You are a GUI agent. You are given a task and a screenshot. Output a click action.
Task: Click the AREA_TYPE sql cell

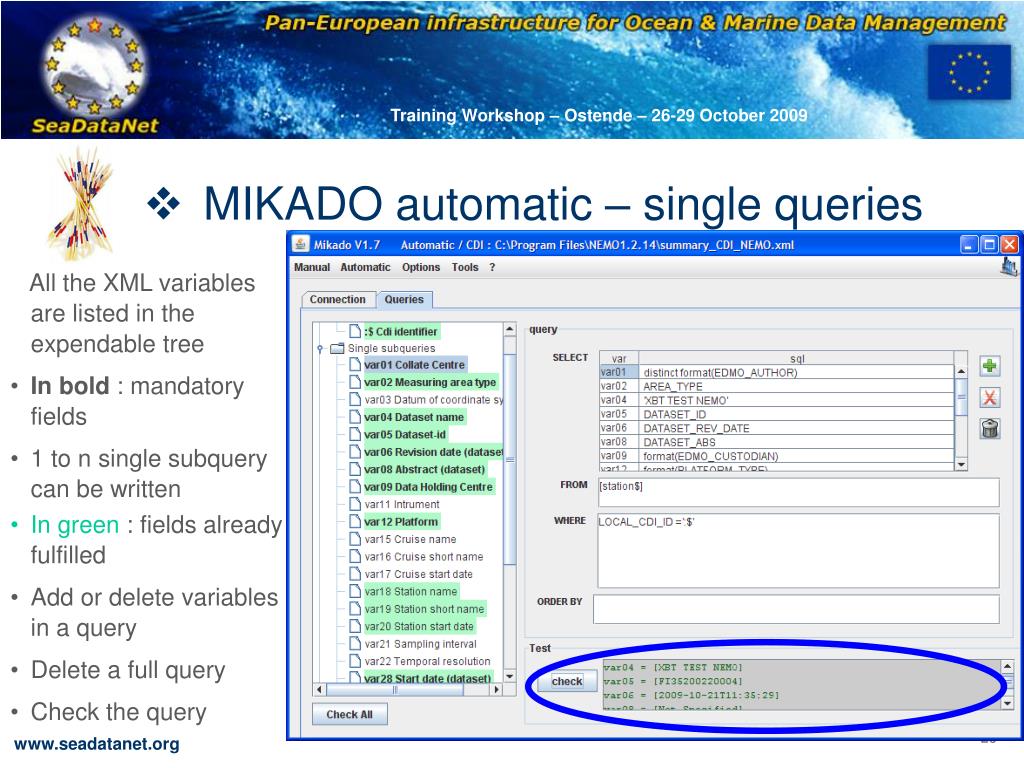pos(796,386)
